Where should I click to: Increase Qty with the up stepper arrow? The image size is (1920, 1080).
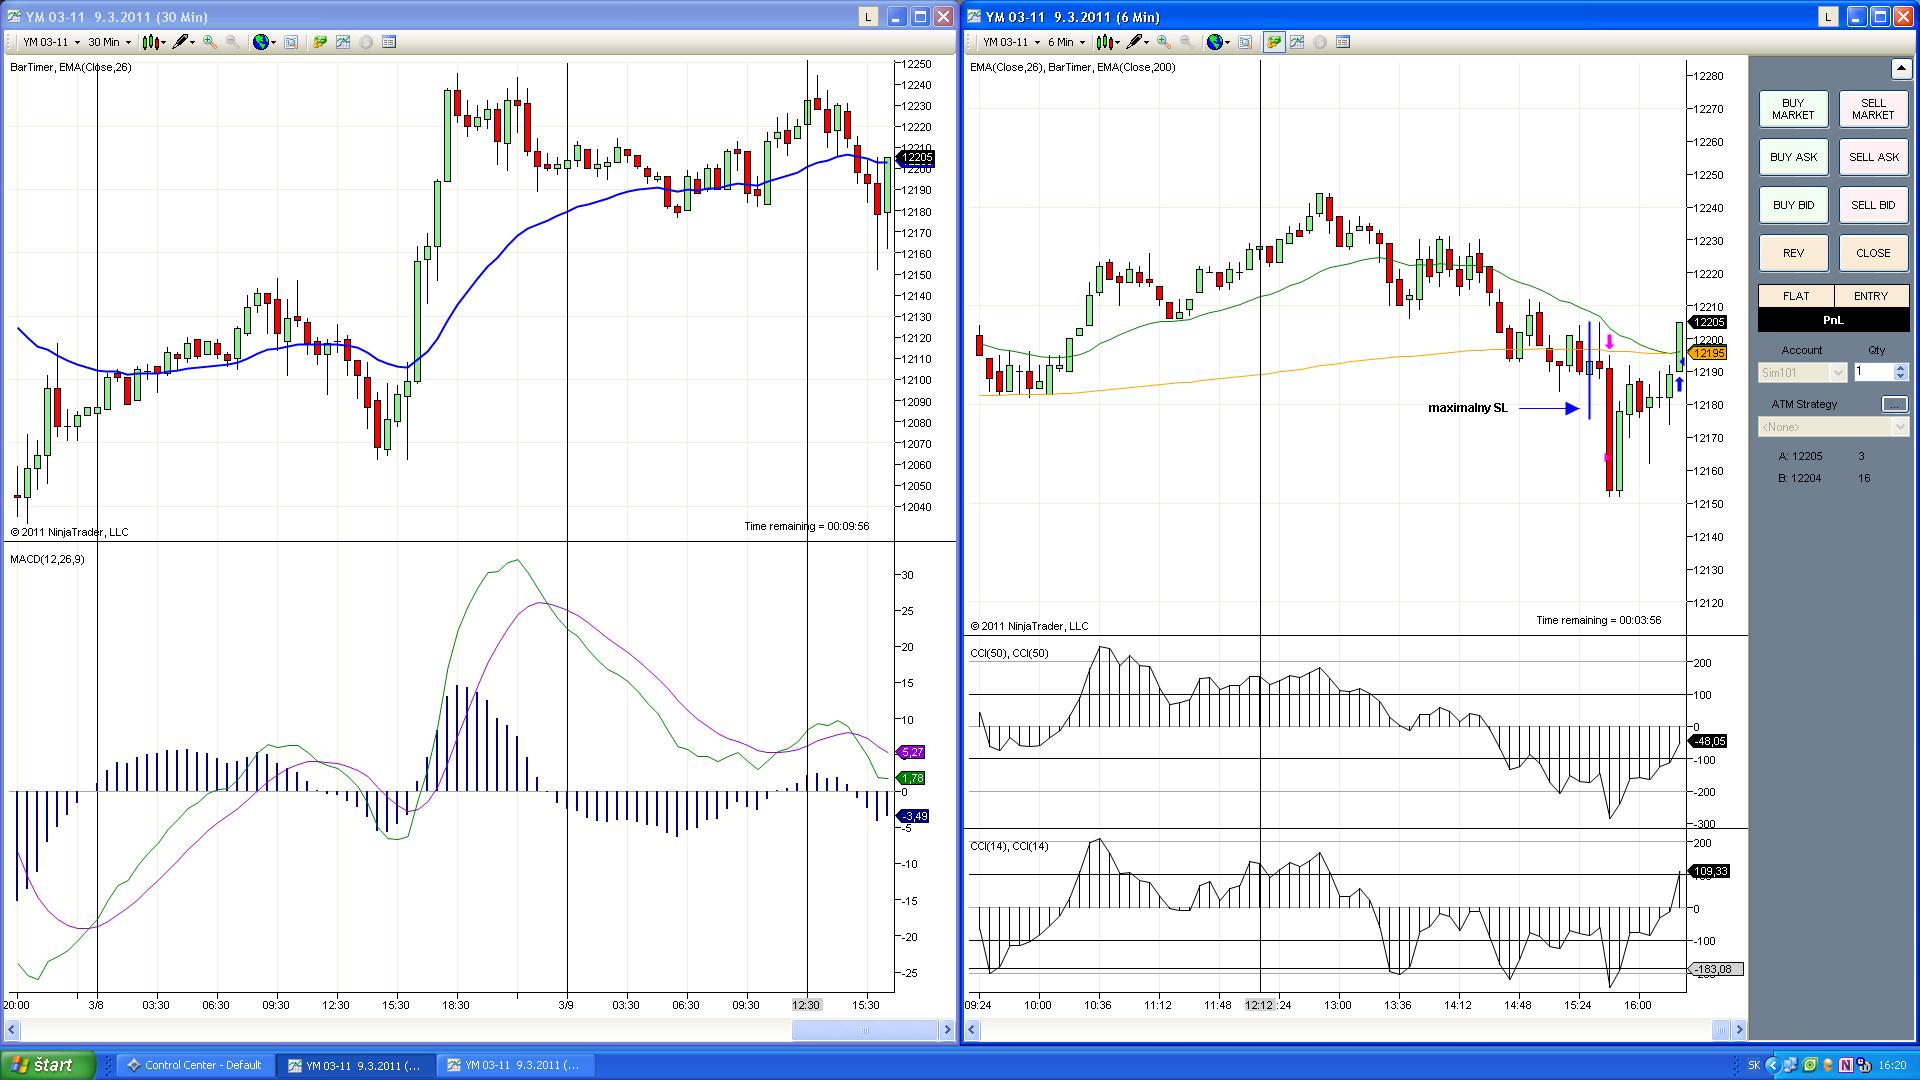click(x=1900, y=367)
